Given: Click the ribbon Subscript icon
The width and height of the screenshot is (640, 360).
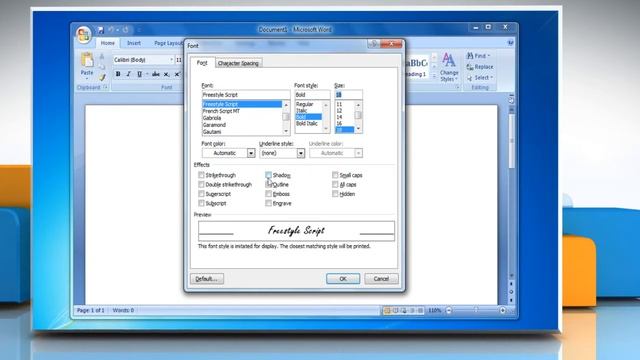Looking at the screenshot, I should pos(167,74).
